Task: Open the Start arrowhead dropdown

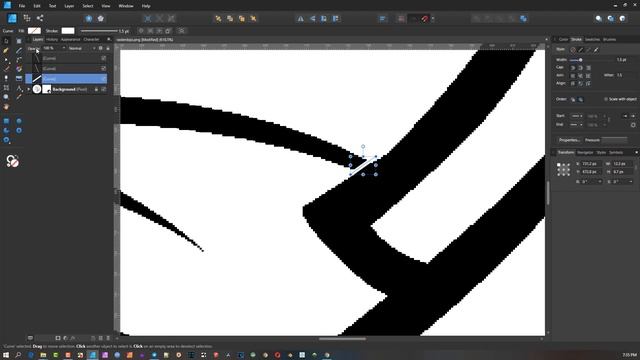Action: pos(576,116)
